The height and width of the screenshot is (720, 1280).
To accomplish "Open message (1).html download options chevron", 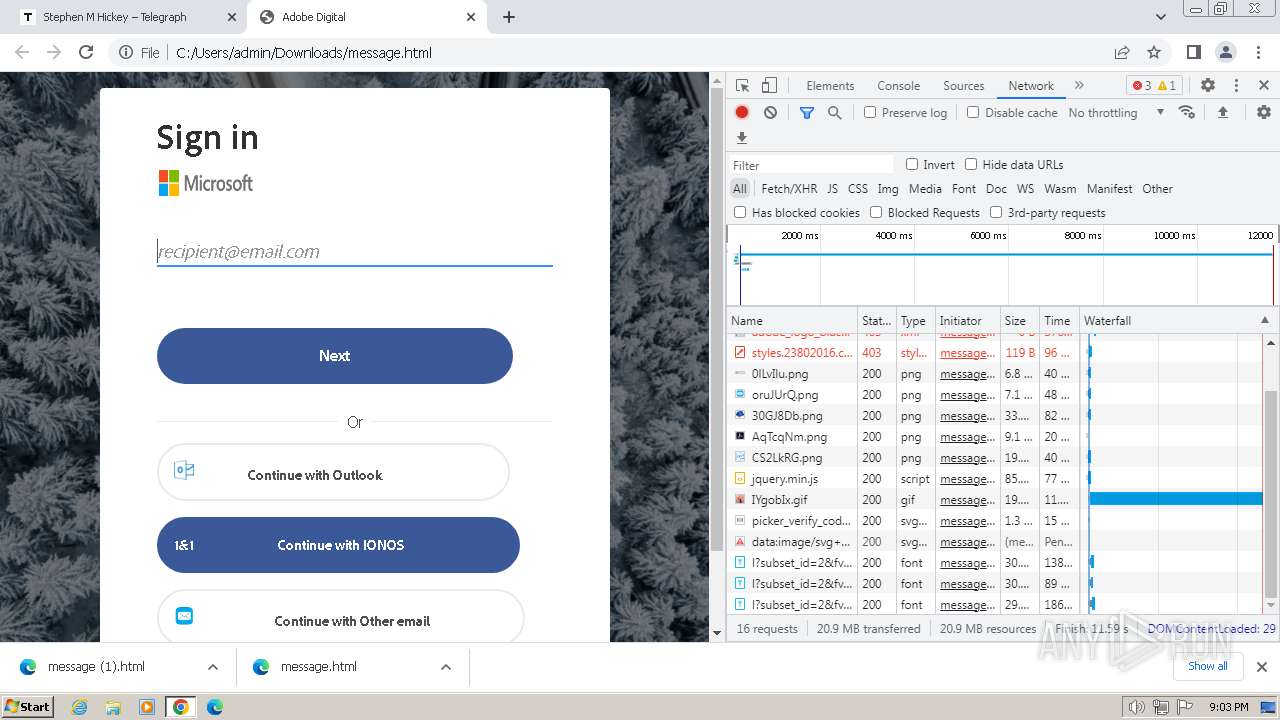I will (x=213, y=667).
